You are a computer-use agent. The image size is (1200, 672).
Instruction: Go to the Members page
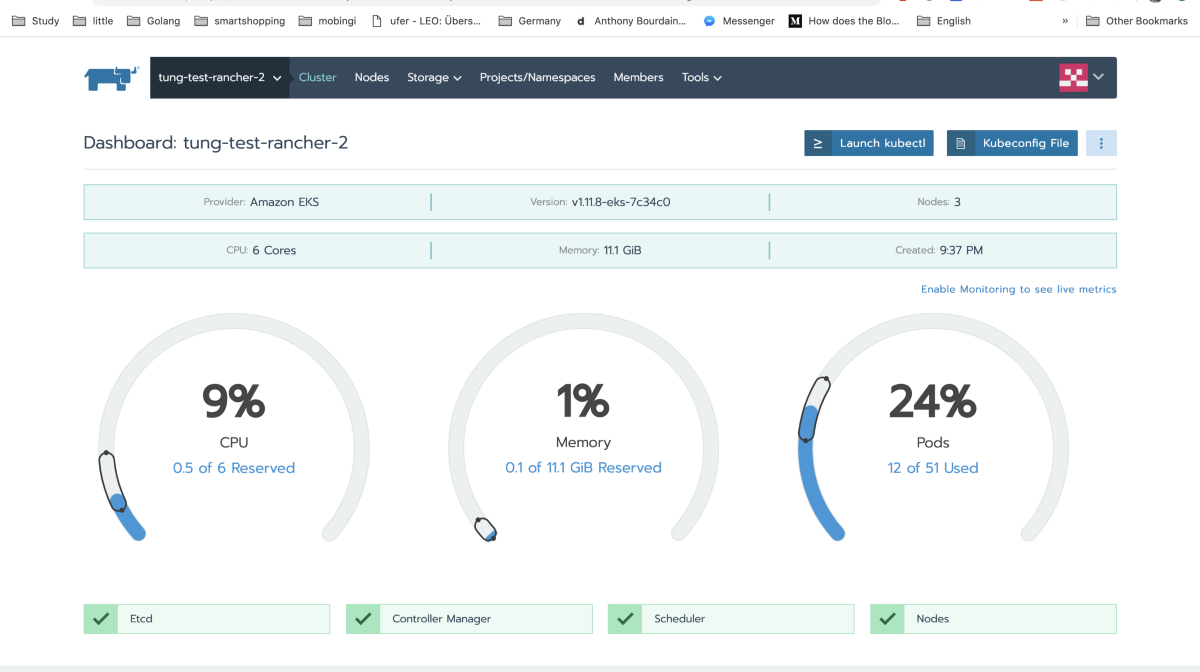pyautogui.click(x=638, y=77)
